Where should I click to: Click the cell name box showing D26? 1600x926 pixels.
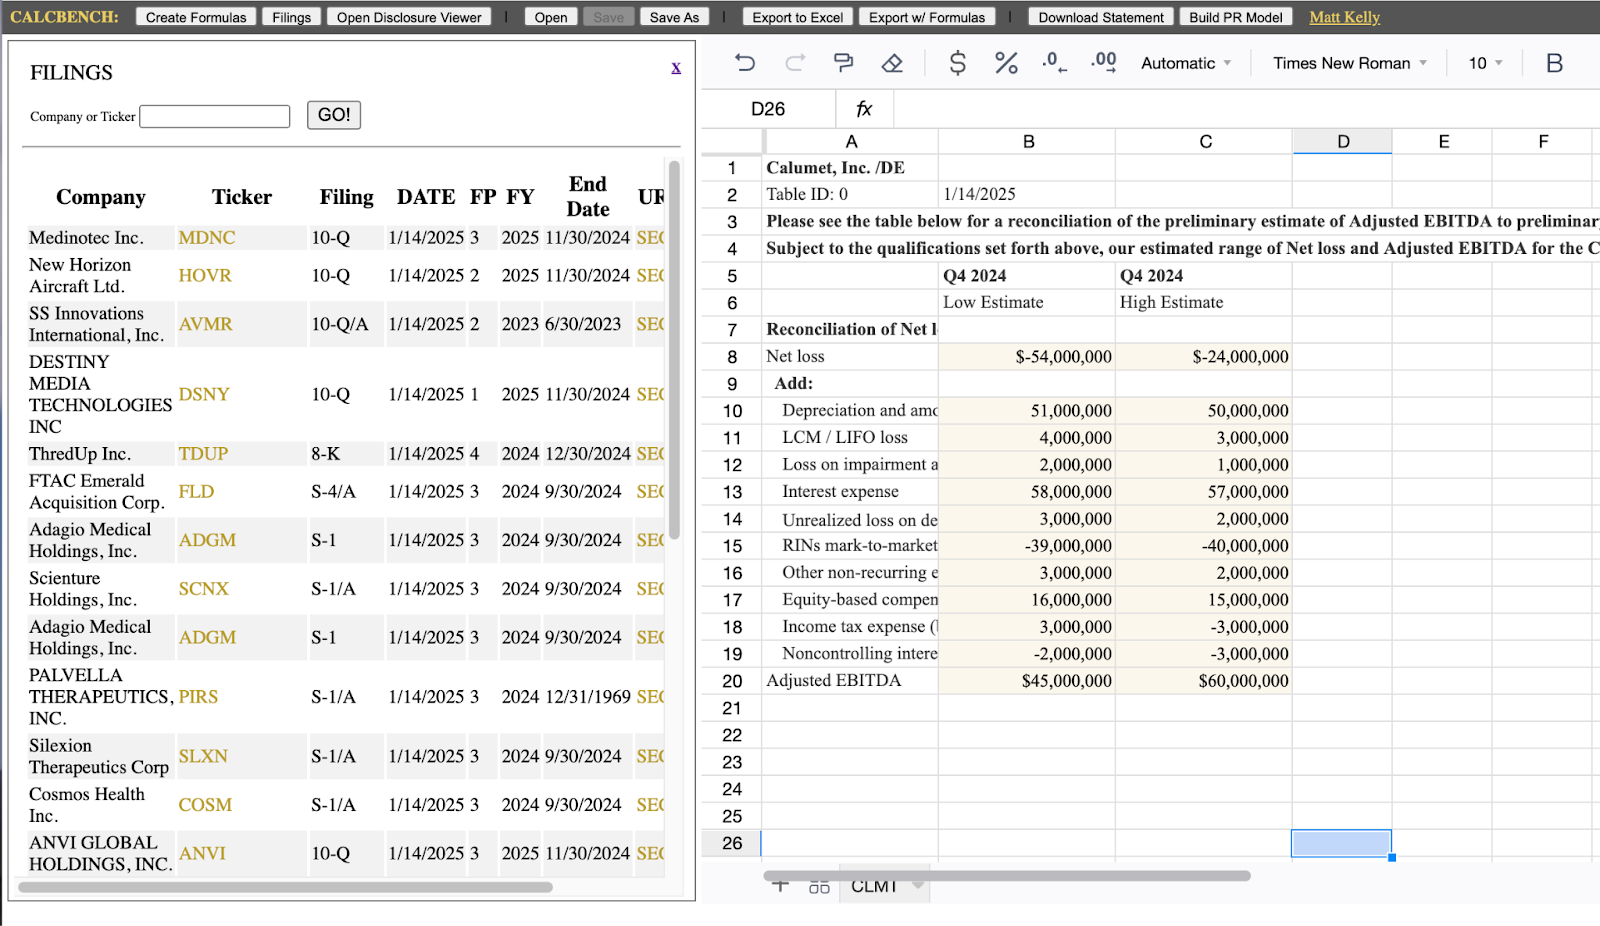point(768,109)
